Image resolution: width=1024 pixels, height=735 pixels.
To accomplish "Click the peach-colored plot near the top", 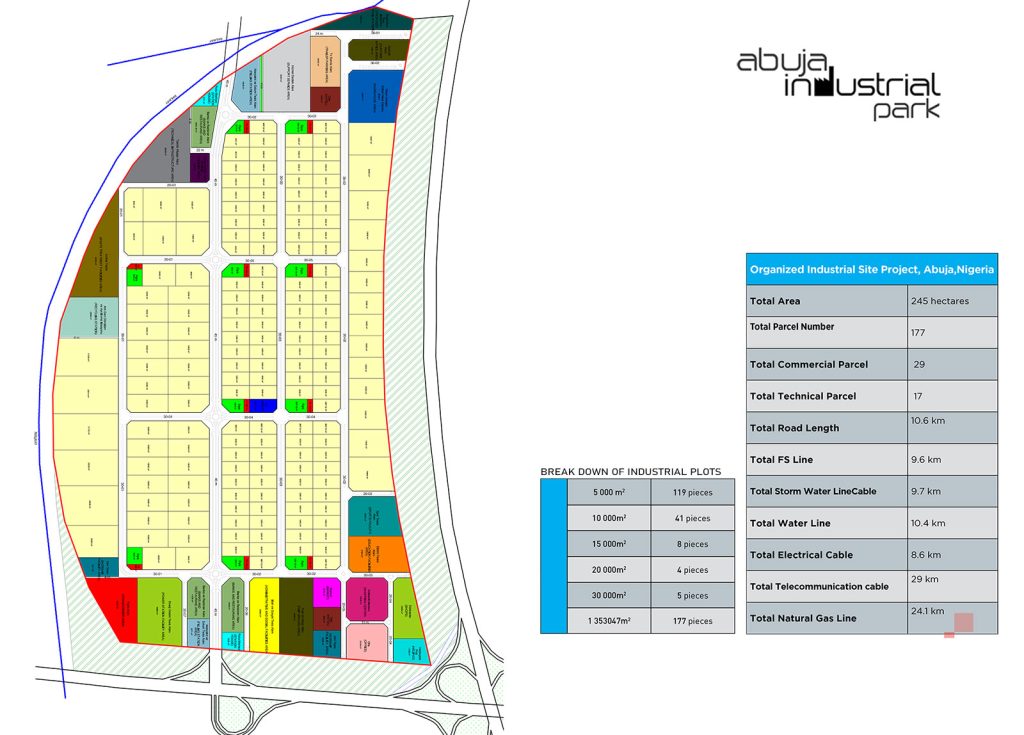I will (x=327, y=65).
